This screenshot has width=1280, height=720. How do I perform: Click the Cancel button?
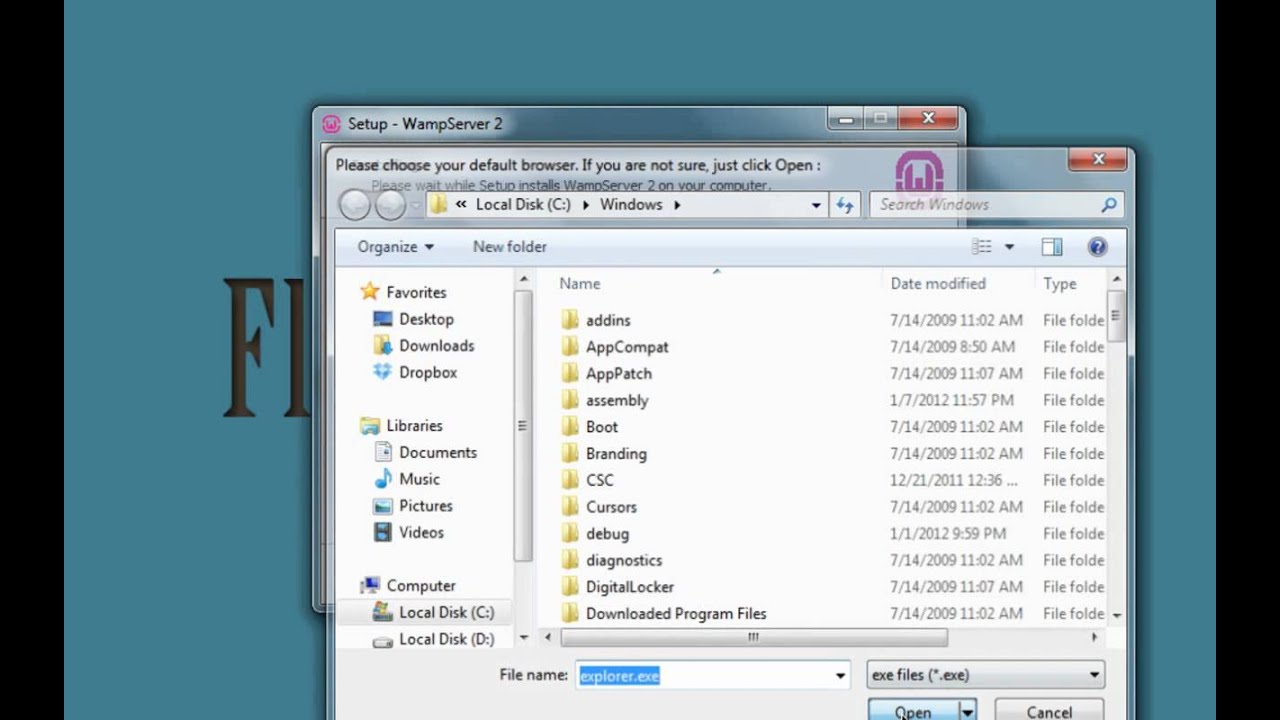coord(1049,712)
